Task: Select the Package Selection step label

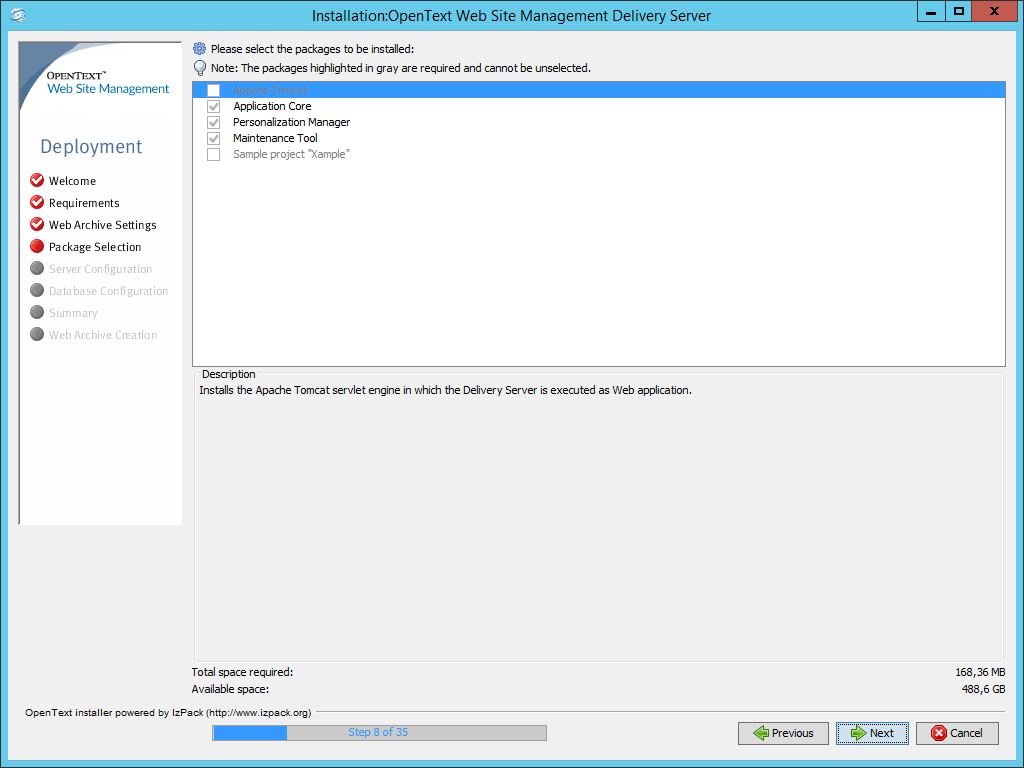Action: [x=95, y=247]
